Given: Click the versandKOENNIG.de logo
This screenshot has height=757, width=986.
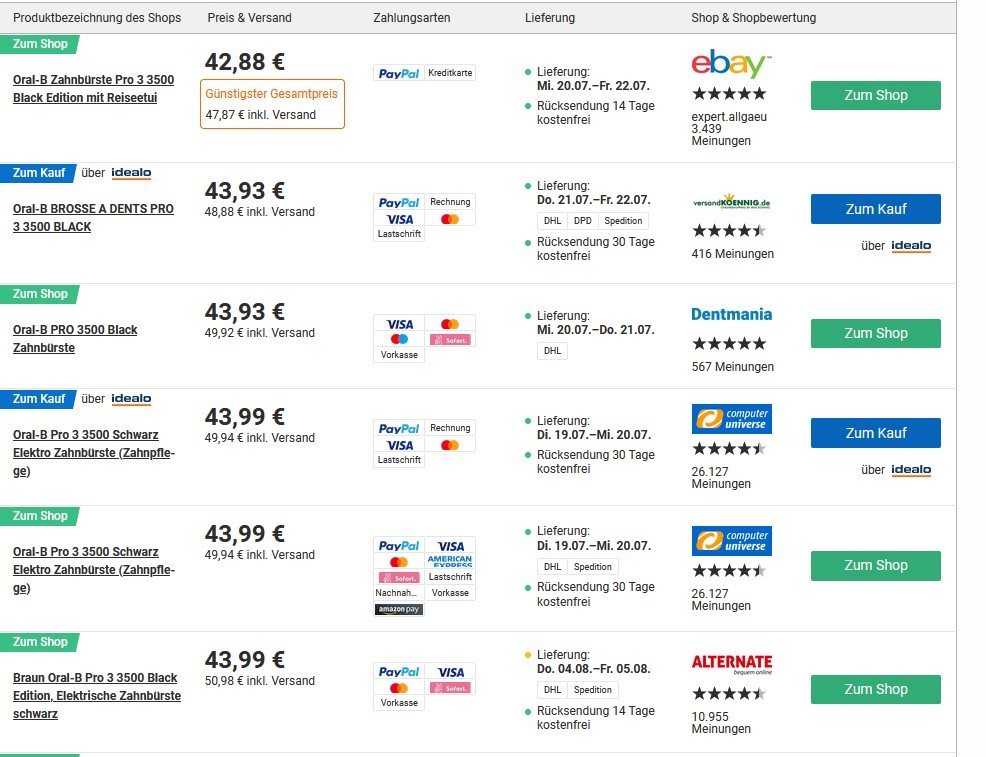Looking at the screenshot, I should click(731, 202).
